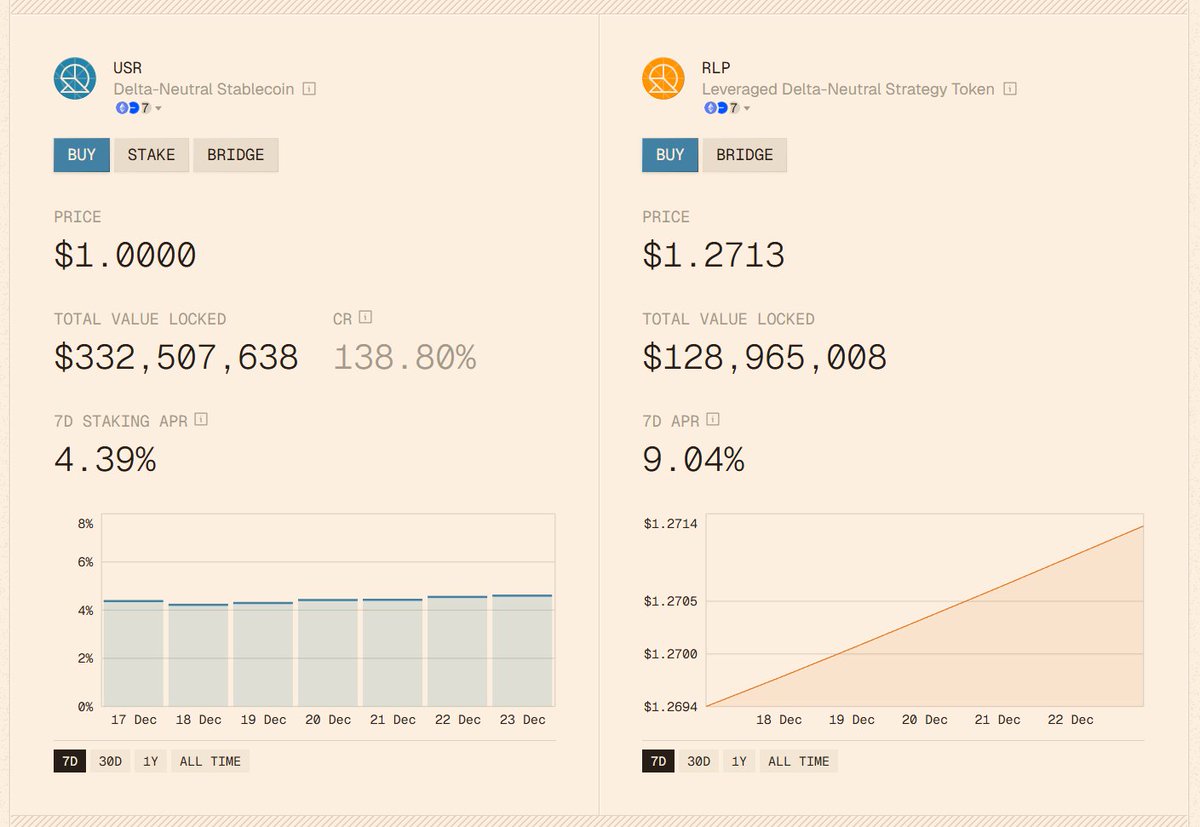Select All Time range on USR chart

tap(210, 761)
